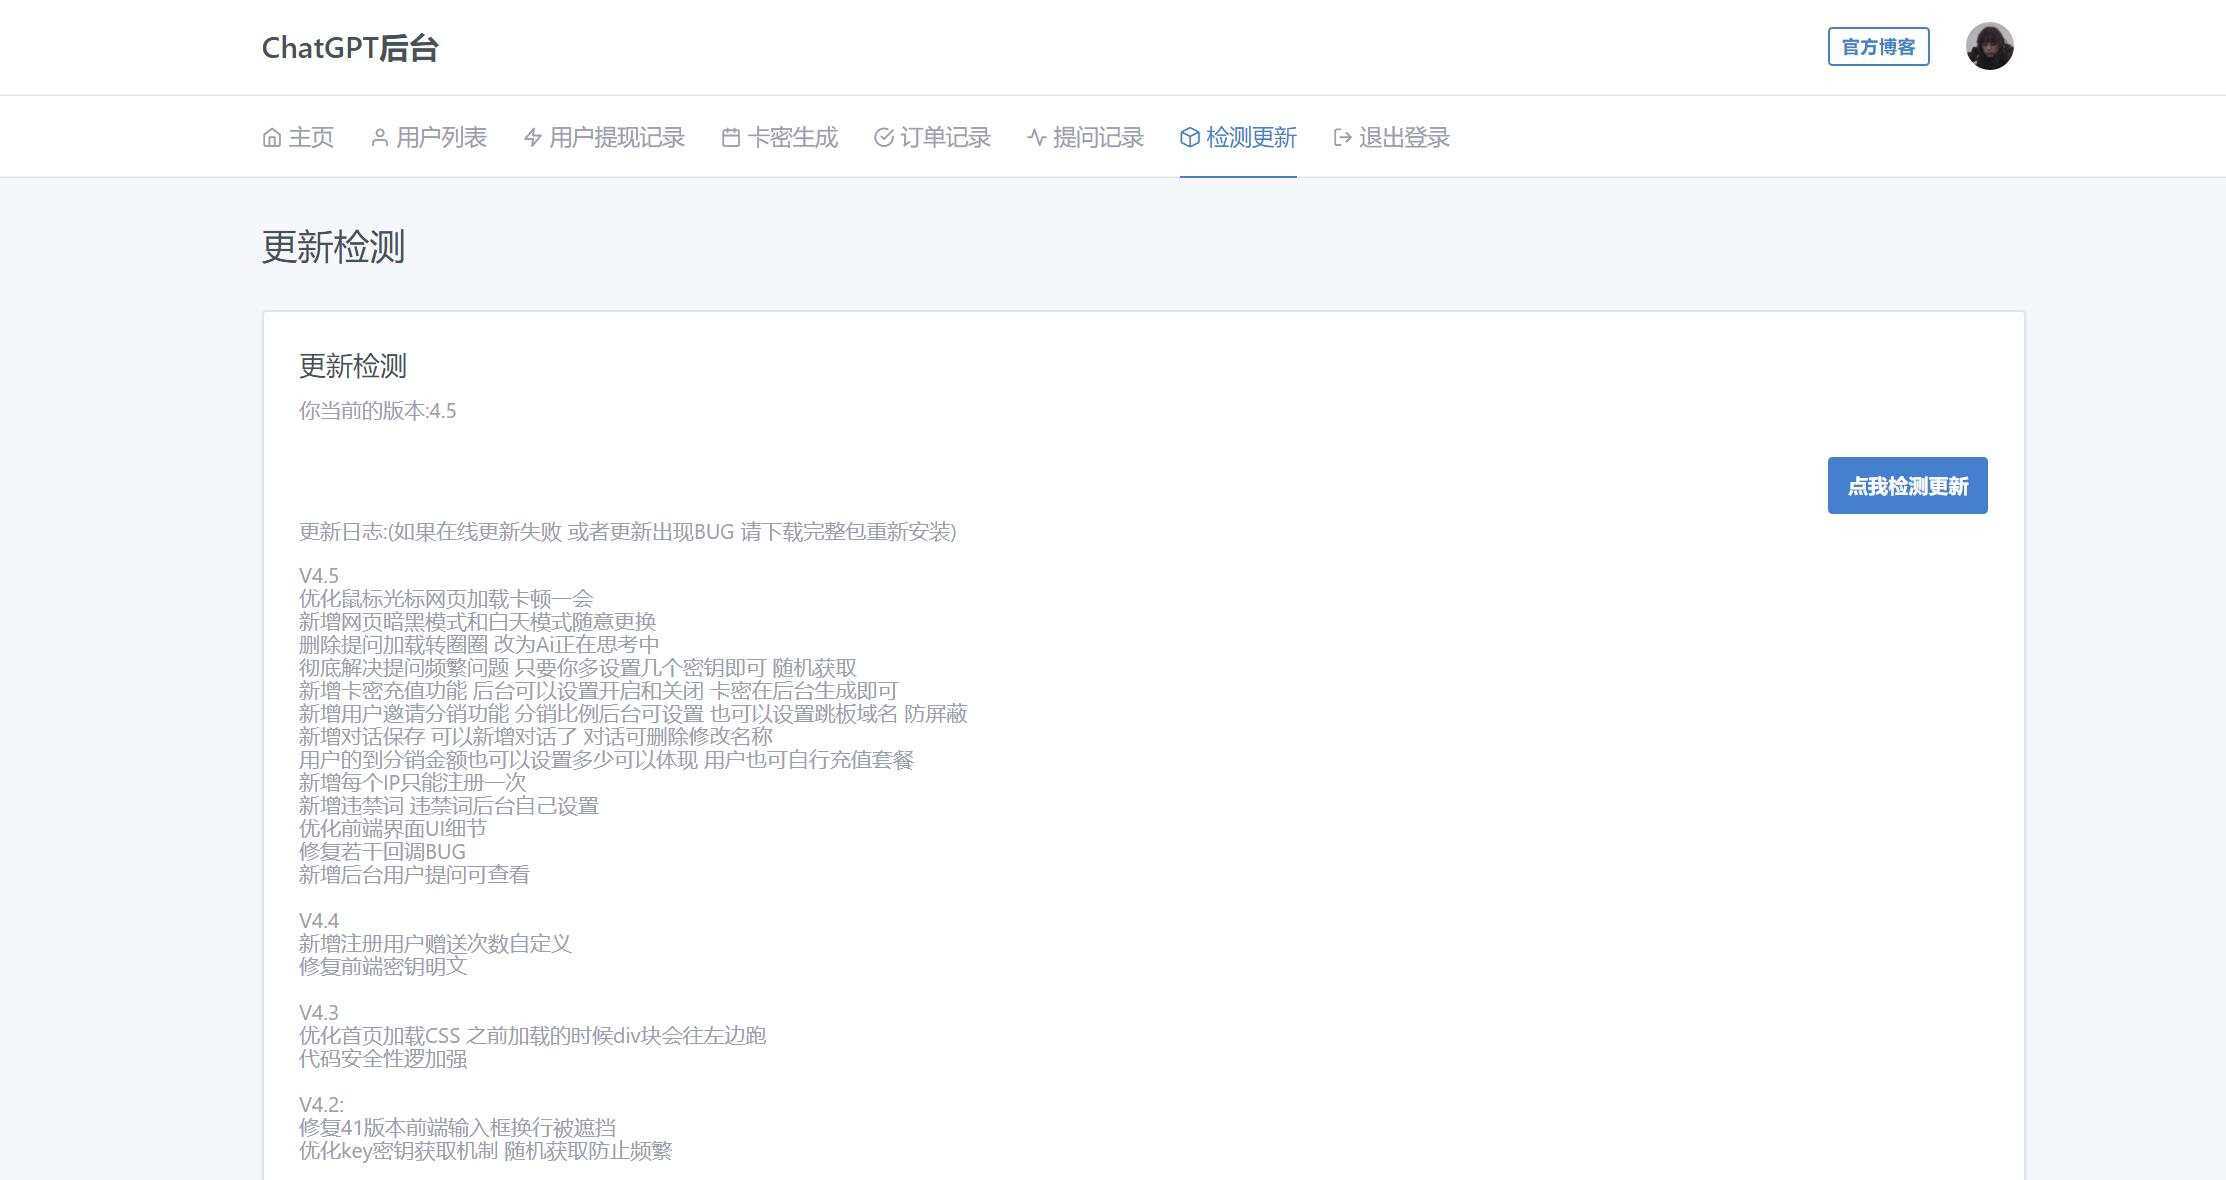The height and width of the screenshot is (1180, 2226).
Task: Click the 用户列表 person icon
Action: tap(379, 137)
